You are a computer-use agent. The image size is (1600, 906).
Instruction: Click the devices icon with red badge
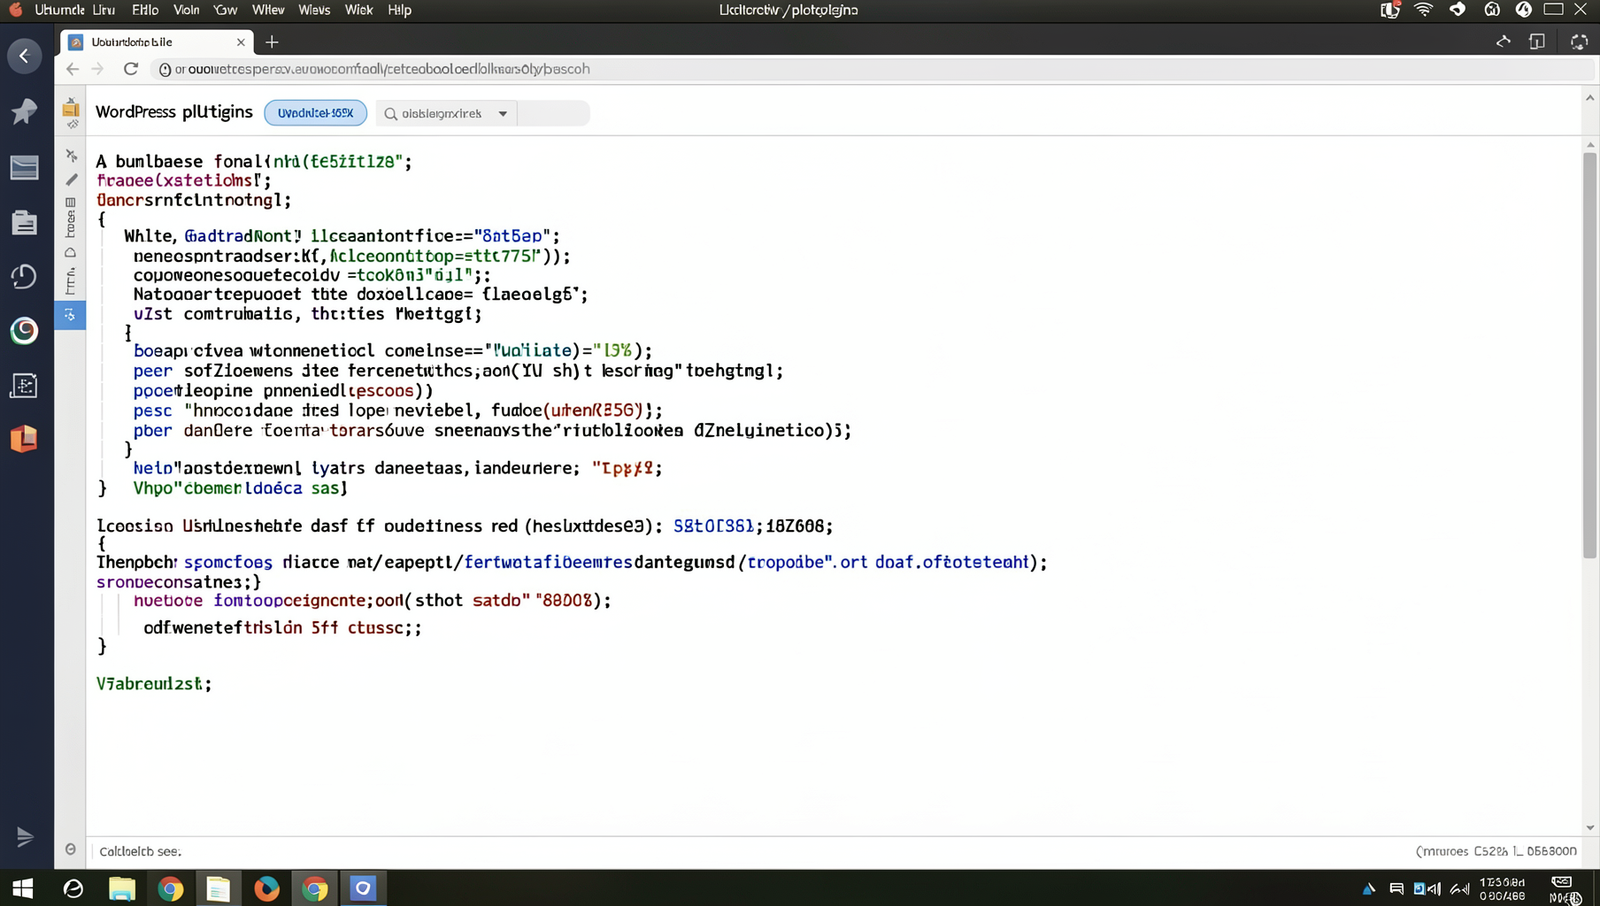pyautogui.click(x=1390, y=9)
